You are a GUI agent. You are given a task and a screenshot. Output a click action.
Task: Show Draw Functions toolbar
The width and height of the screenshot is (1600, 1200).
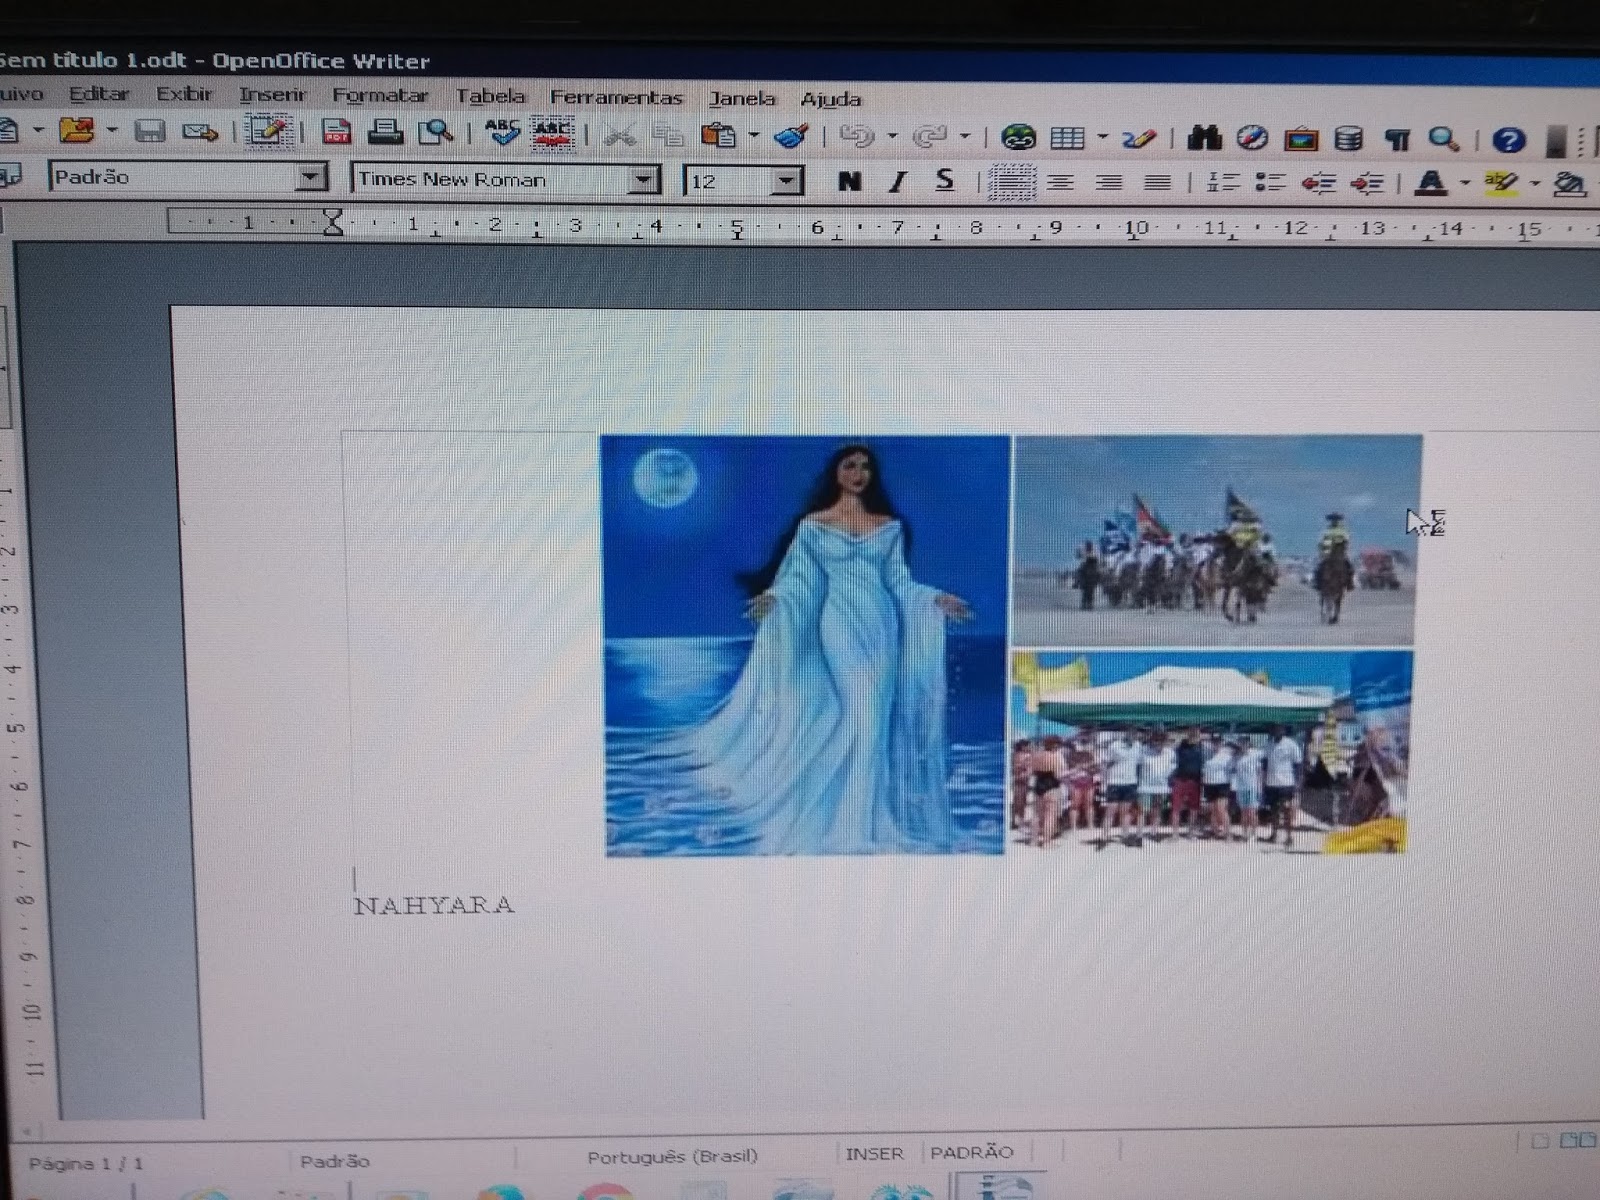click(x=1139, y=138)
